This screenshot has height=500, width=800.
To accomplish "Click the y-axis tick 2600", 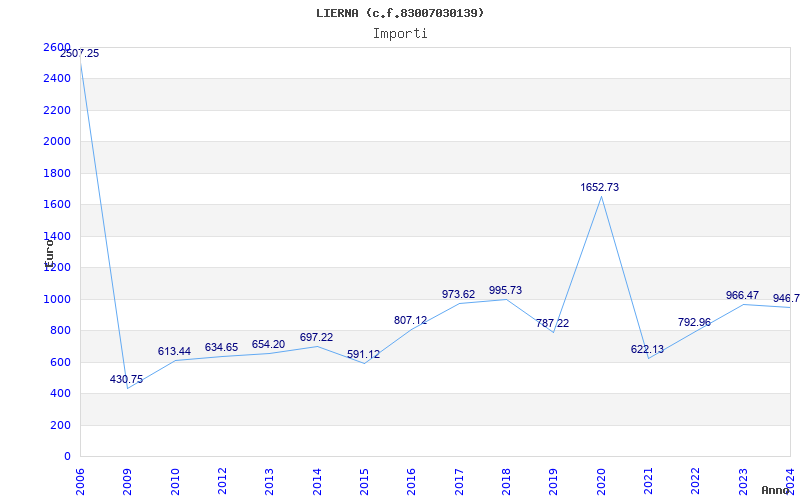I will pyautogui.click(x=57, y=47).
